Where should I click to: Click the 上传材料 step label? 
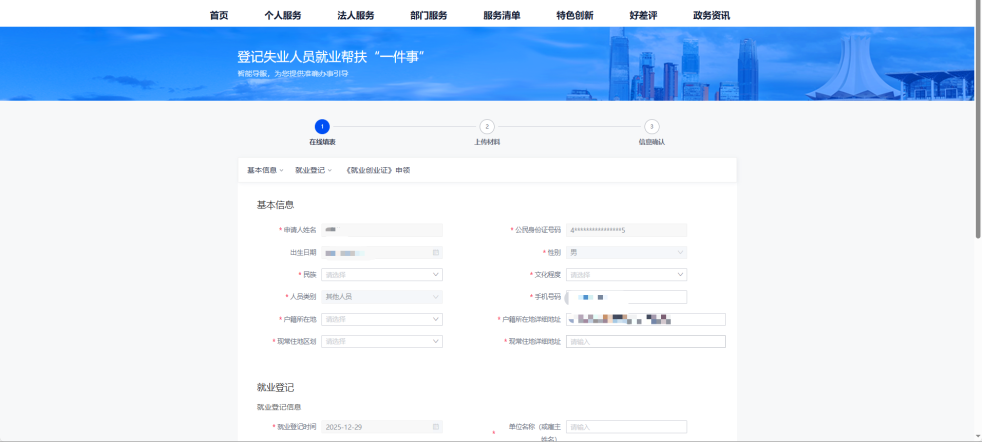click(x=487, y=142)
